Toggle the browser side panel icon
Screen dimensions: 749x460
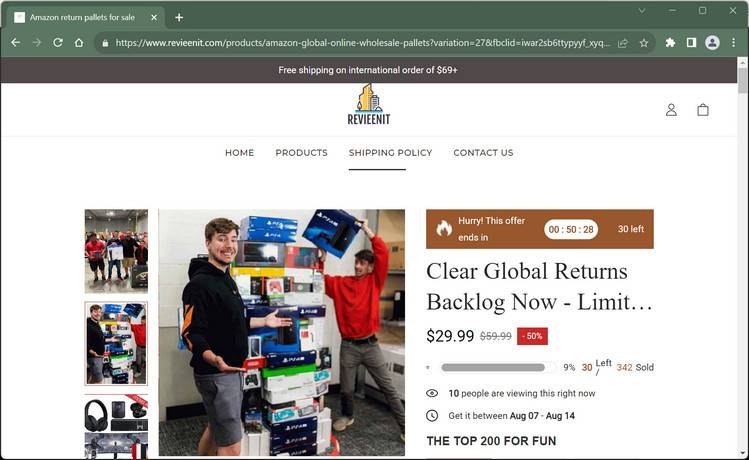point(691,43)
